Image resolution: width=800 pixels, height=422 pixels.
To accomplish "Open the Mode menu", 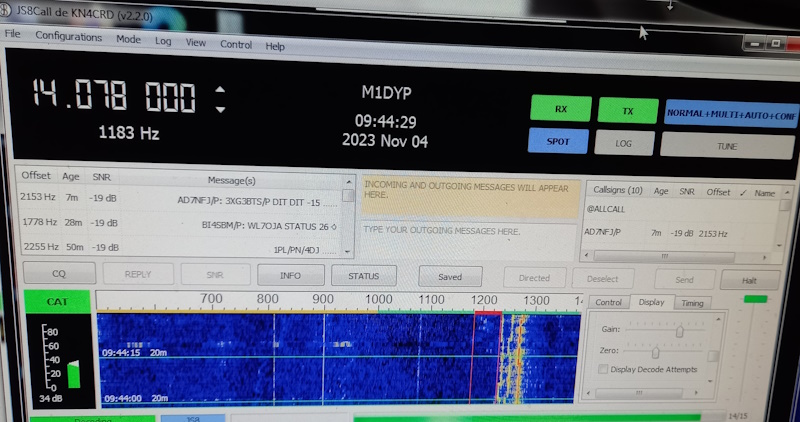I will 128,39.
